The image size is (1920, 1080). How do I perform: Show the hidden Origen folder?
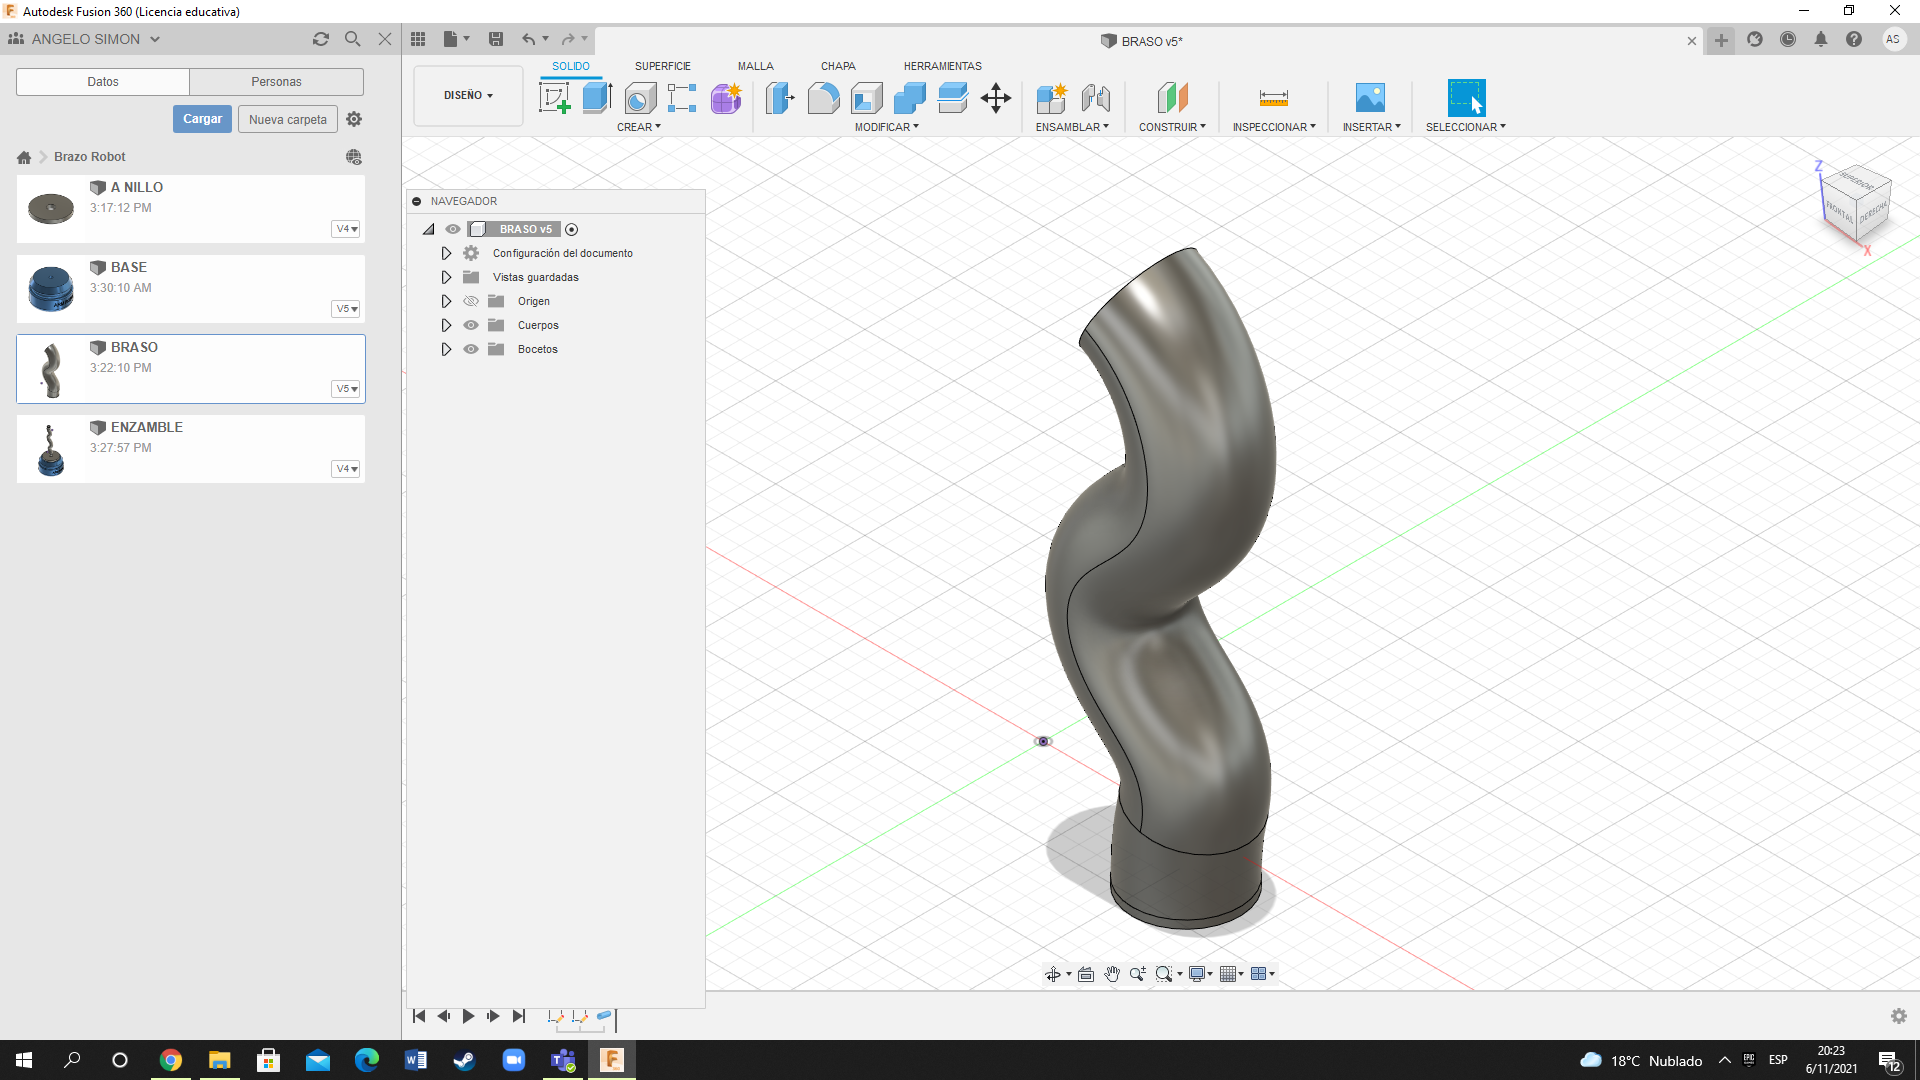click(471, 301)
